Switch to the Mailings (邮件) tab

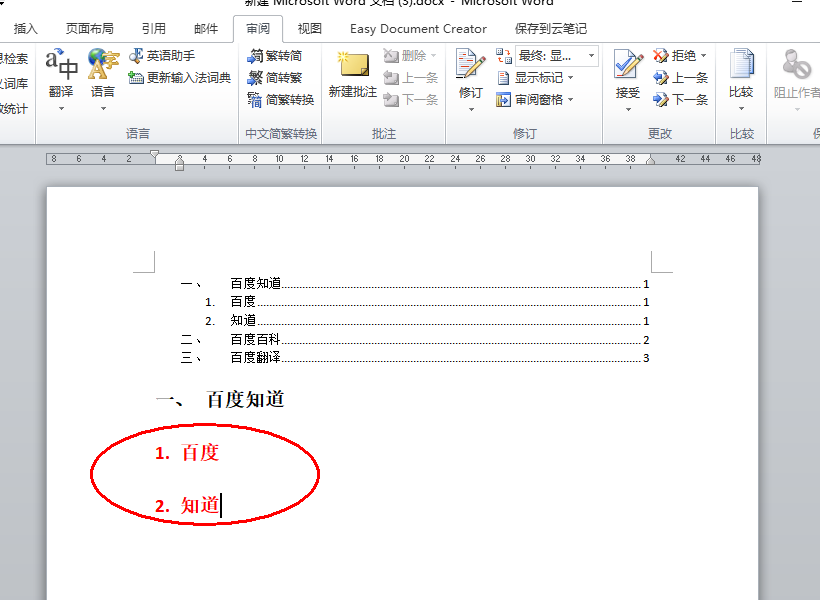[206, 29]
